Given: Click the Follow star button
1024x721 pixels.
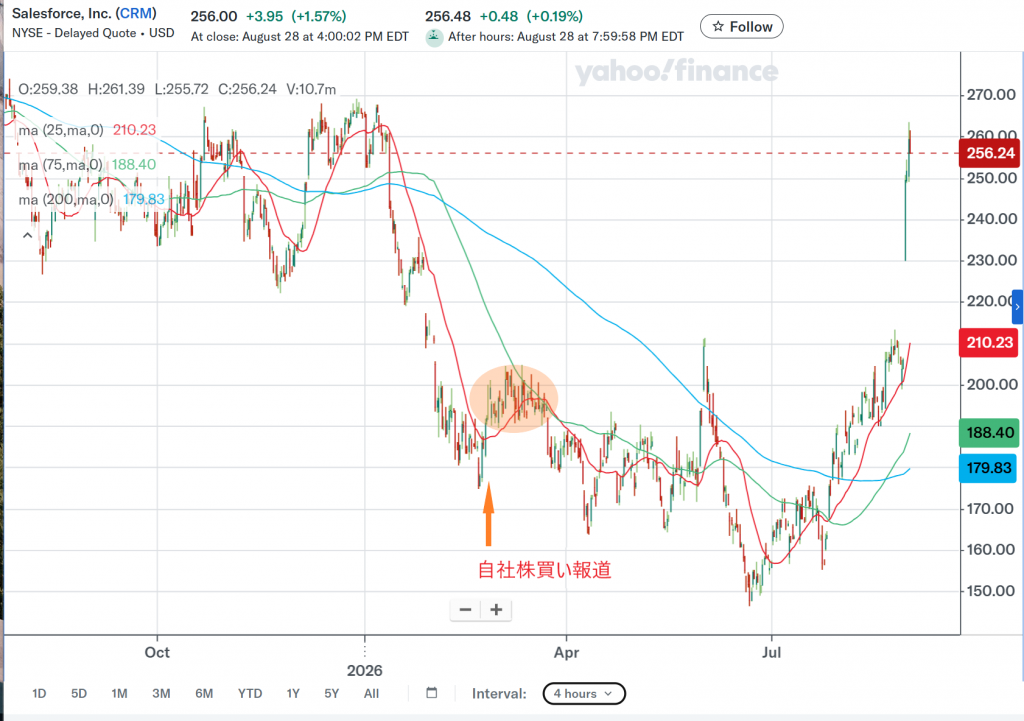Looking at the screenshot, I should [x=741, y=27].
